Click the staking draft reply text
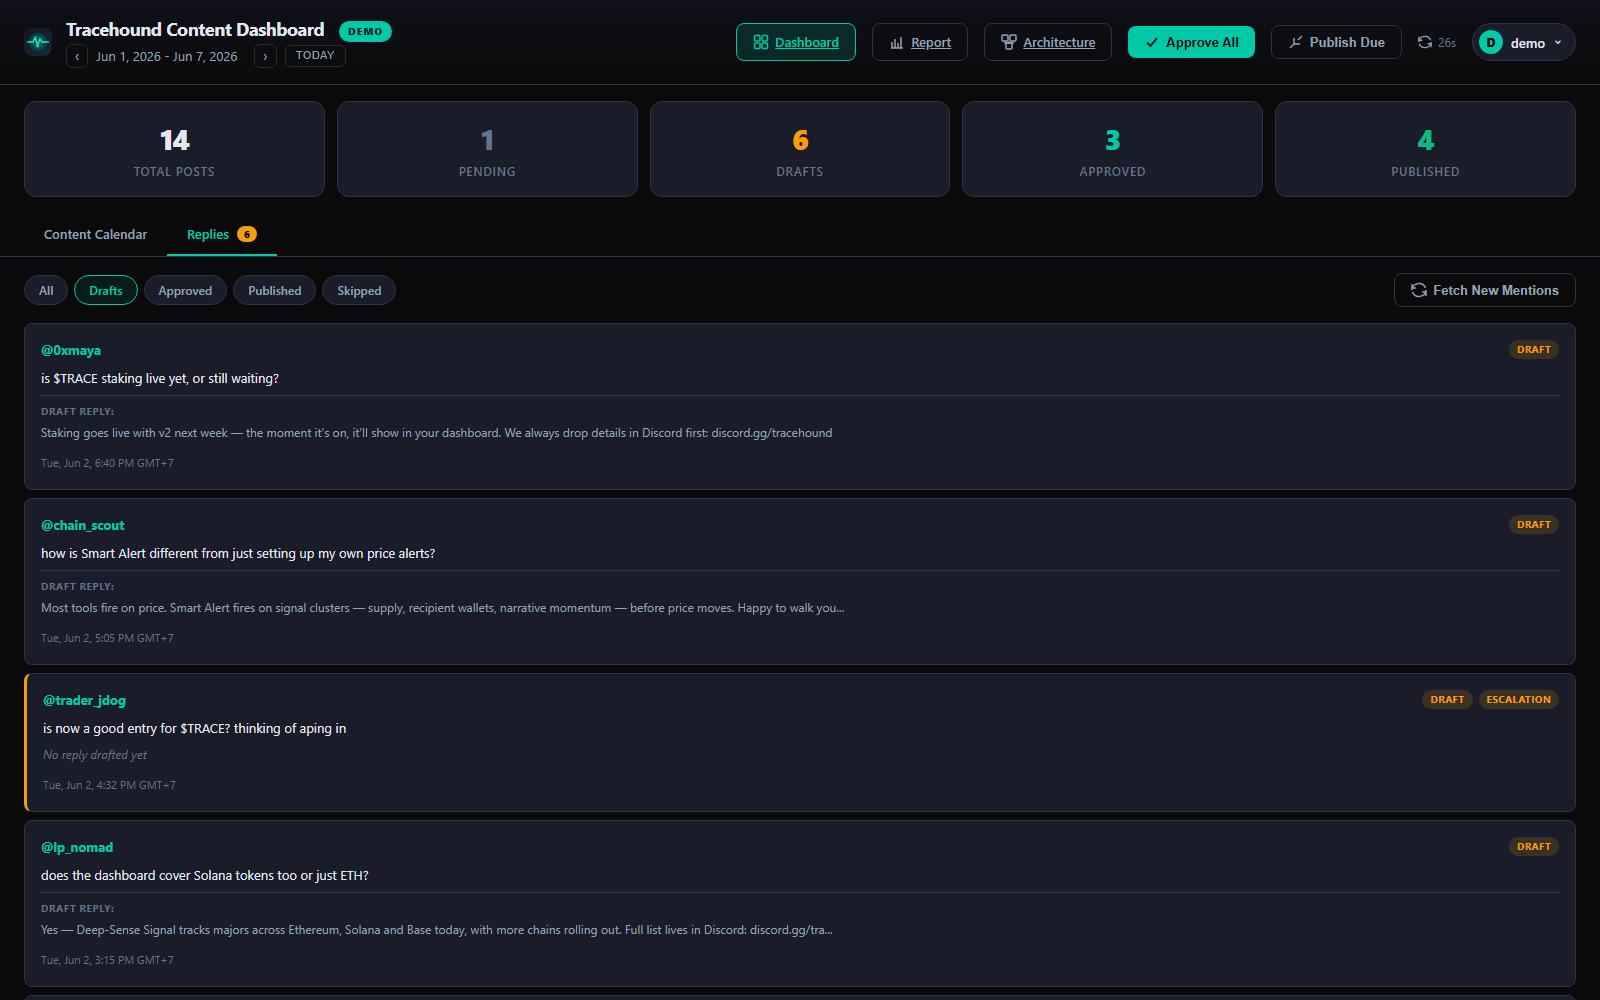This screenshot has width=1600, height=1000. pos(436,433)
